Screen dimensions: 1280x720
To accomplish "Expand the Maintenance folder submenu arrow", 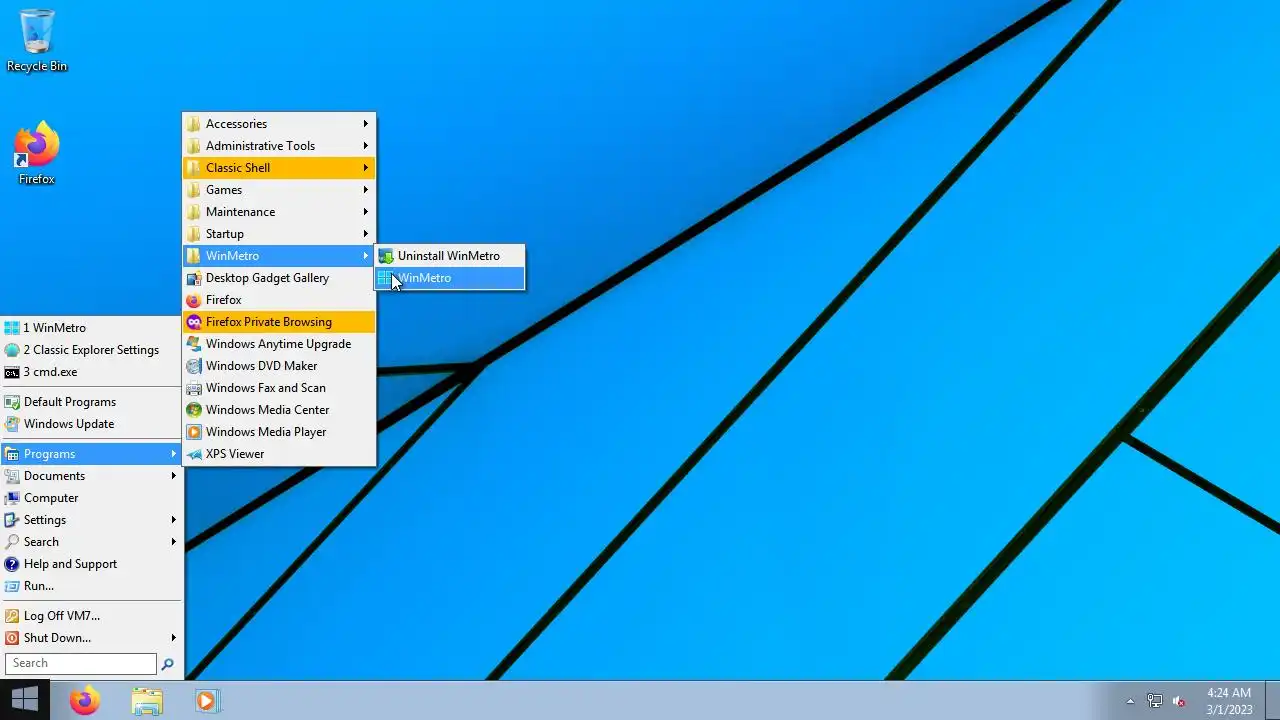I will point(366,212).
